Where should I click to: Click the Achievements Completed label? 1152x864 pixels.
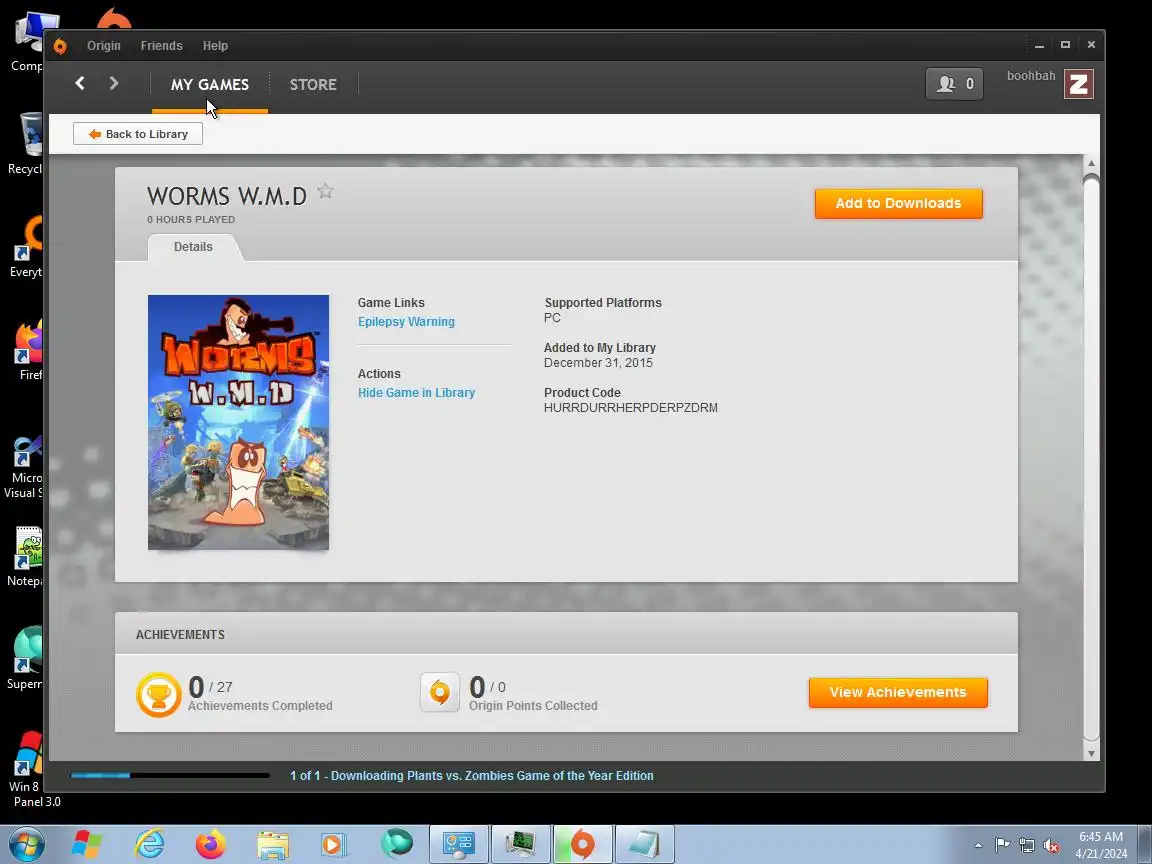(x=260, y=706)
